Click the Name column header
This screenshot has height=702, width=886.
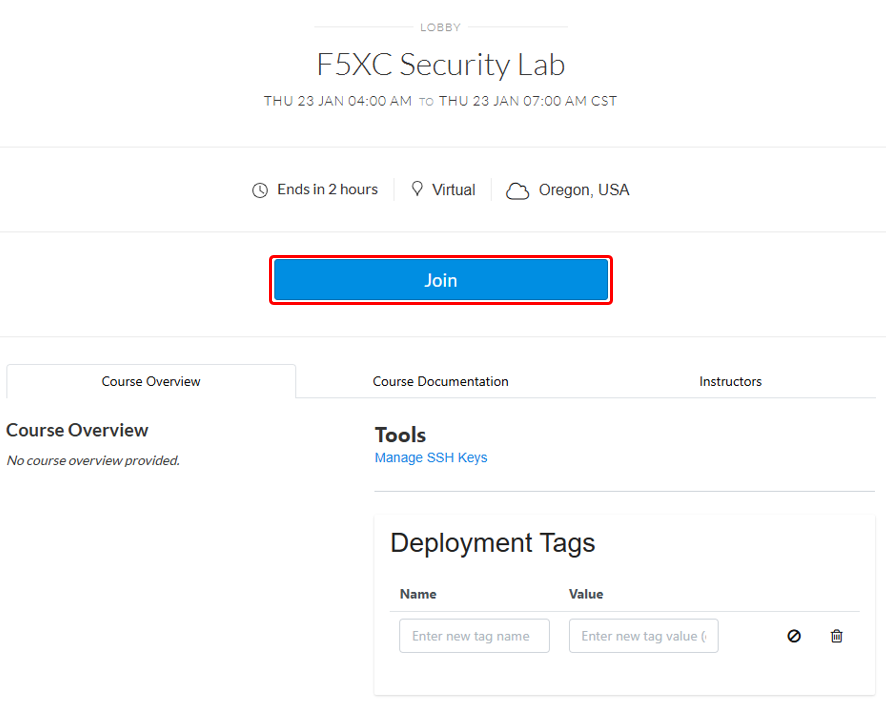(x=418, y=594)
